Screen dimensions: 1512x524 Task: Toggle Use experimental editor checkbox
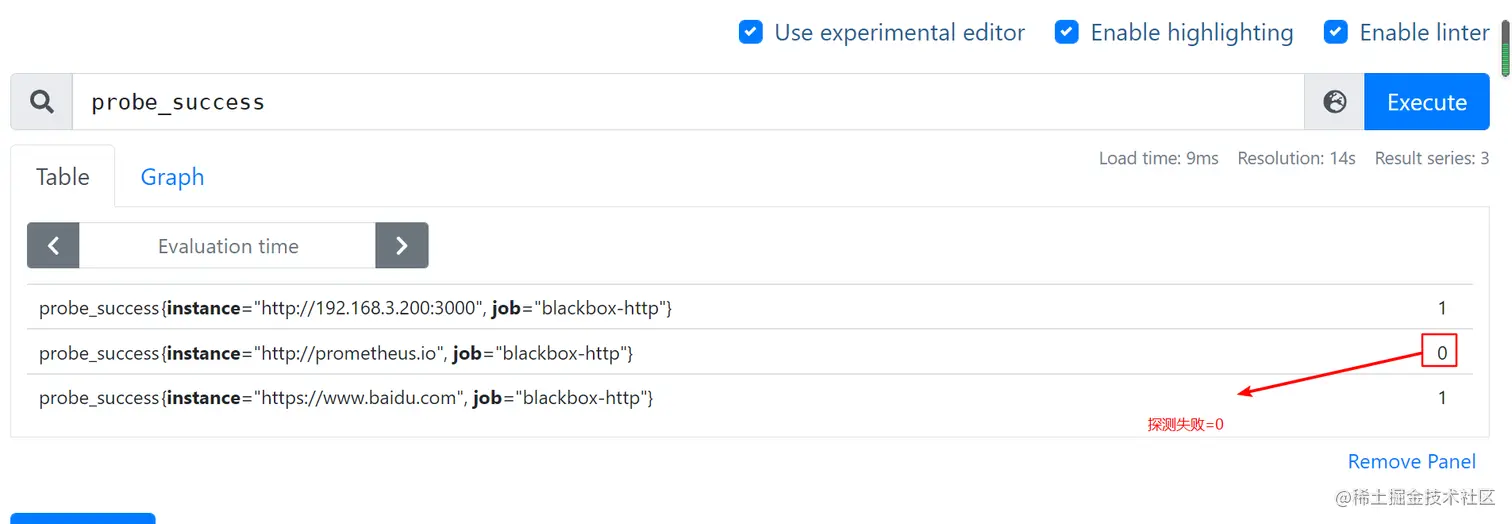[x=751, y=33]
